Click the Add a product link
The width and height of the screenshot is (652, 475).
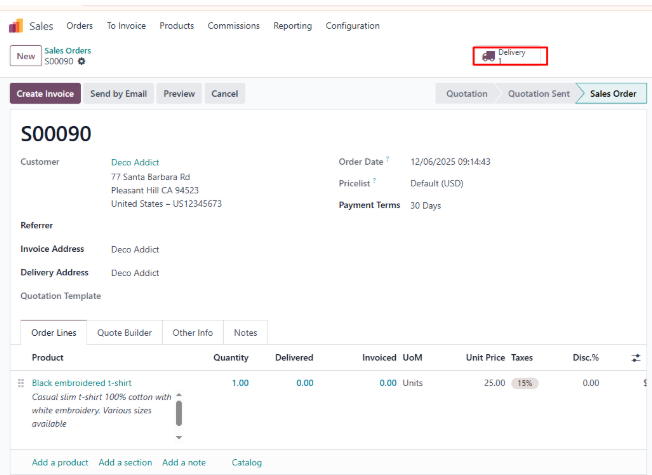point(60,462)
